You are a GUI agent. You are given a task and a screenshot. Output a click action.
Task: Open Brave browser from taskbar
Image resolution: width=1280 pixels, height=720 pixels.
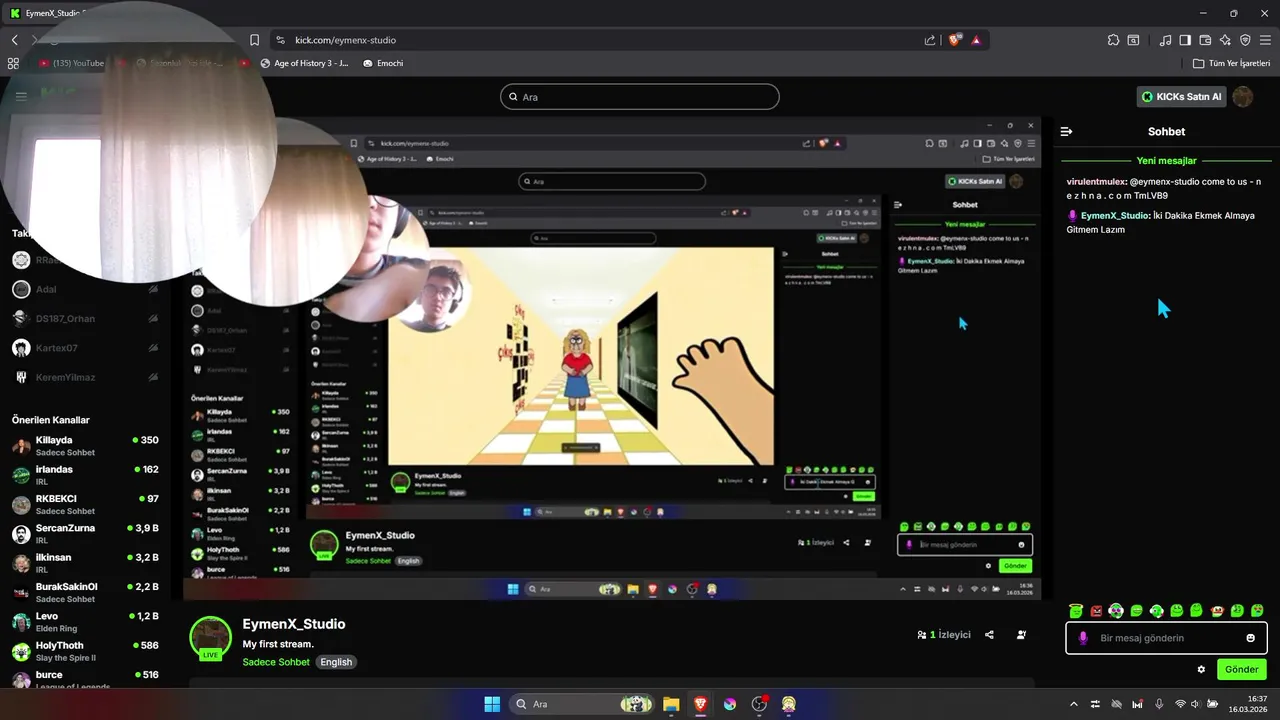700,704
